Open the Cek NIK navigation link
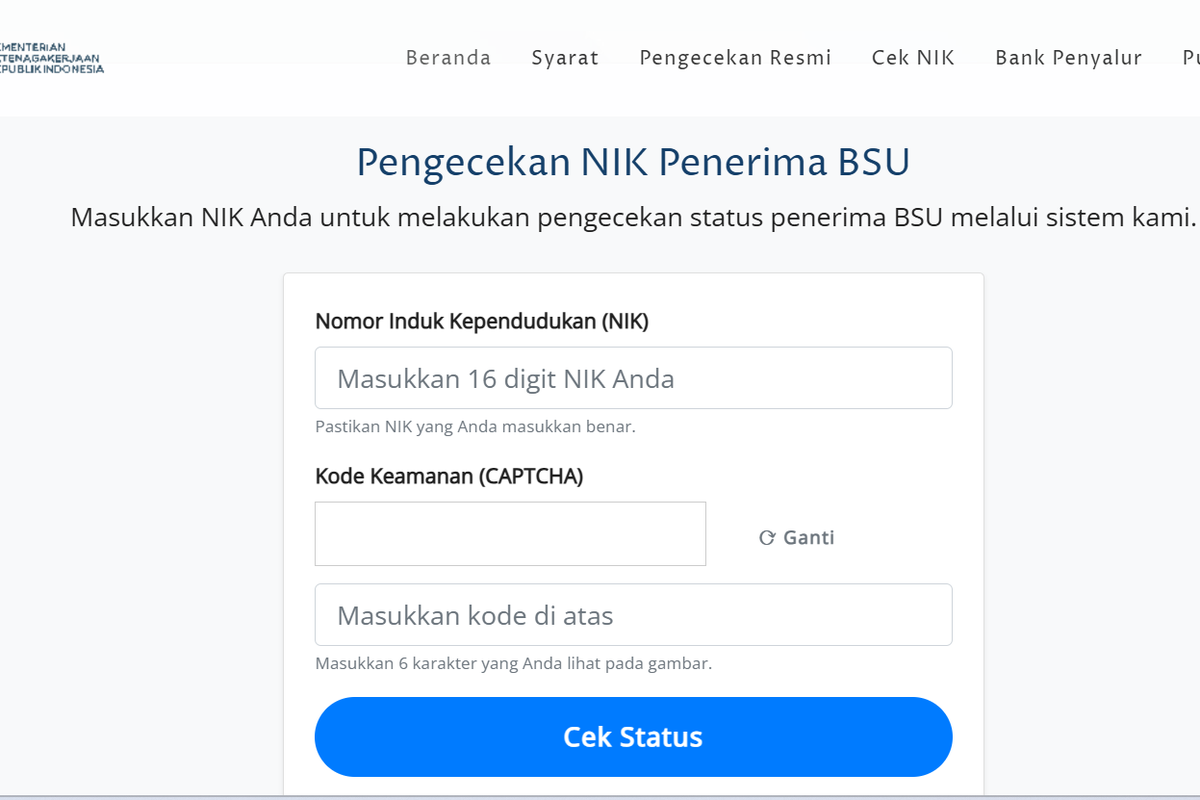The width and height of the screenshot is (1200, 800). (x=913, y=57)
